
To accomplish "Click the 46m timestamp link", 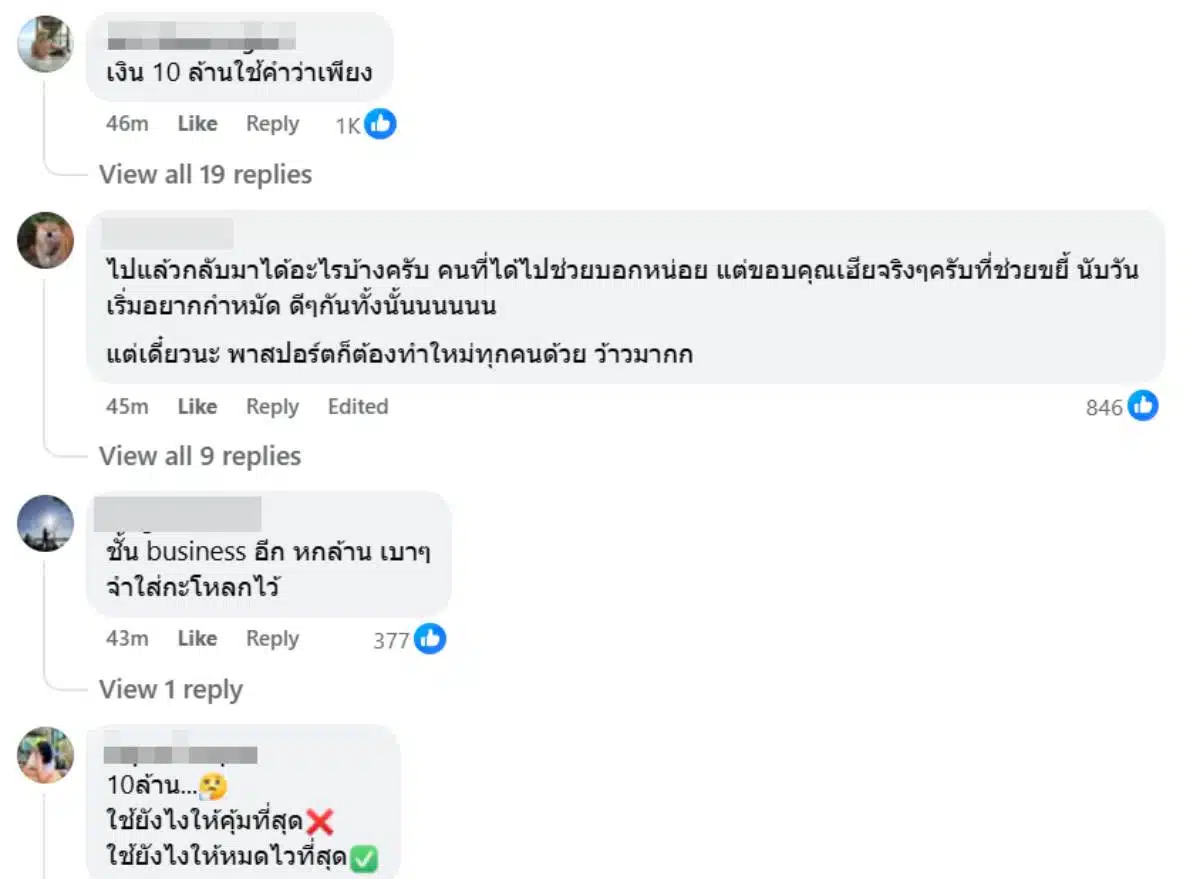I will pos(127,124).
